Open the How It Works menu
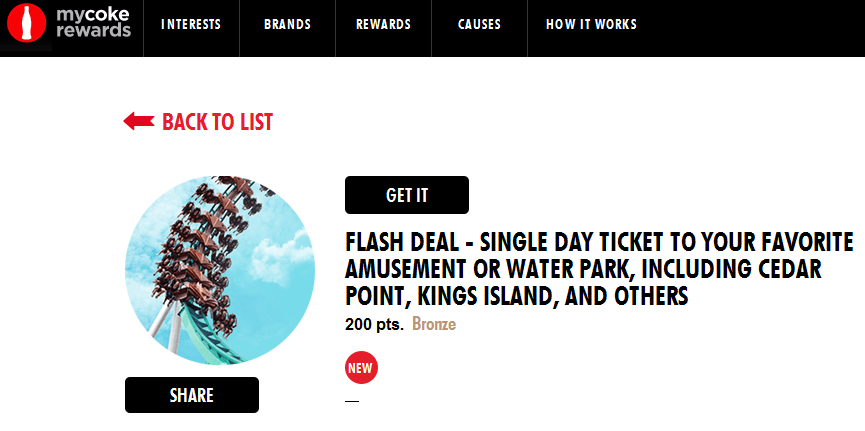The width and height of the screenshot is (865, 431). click(591, 25)
